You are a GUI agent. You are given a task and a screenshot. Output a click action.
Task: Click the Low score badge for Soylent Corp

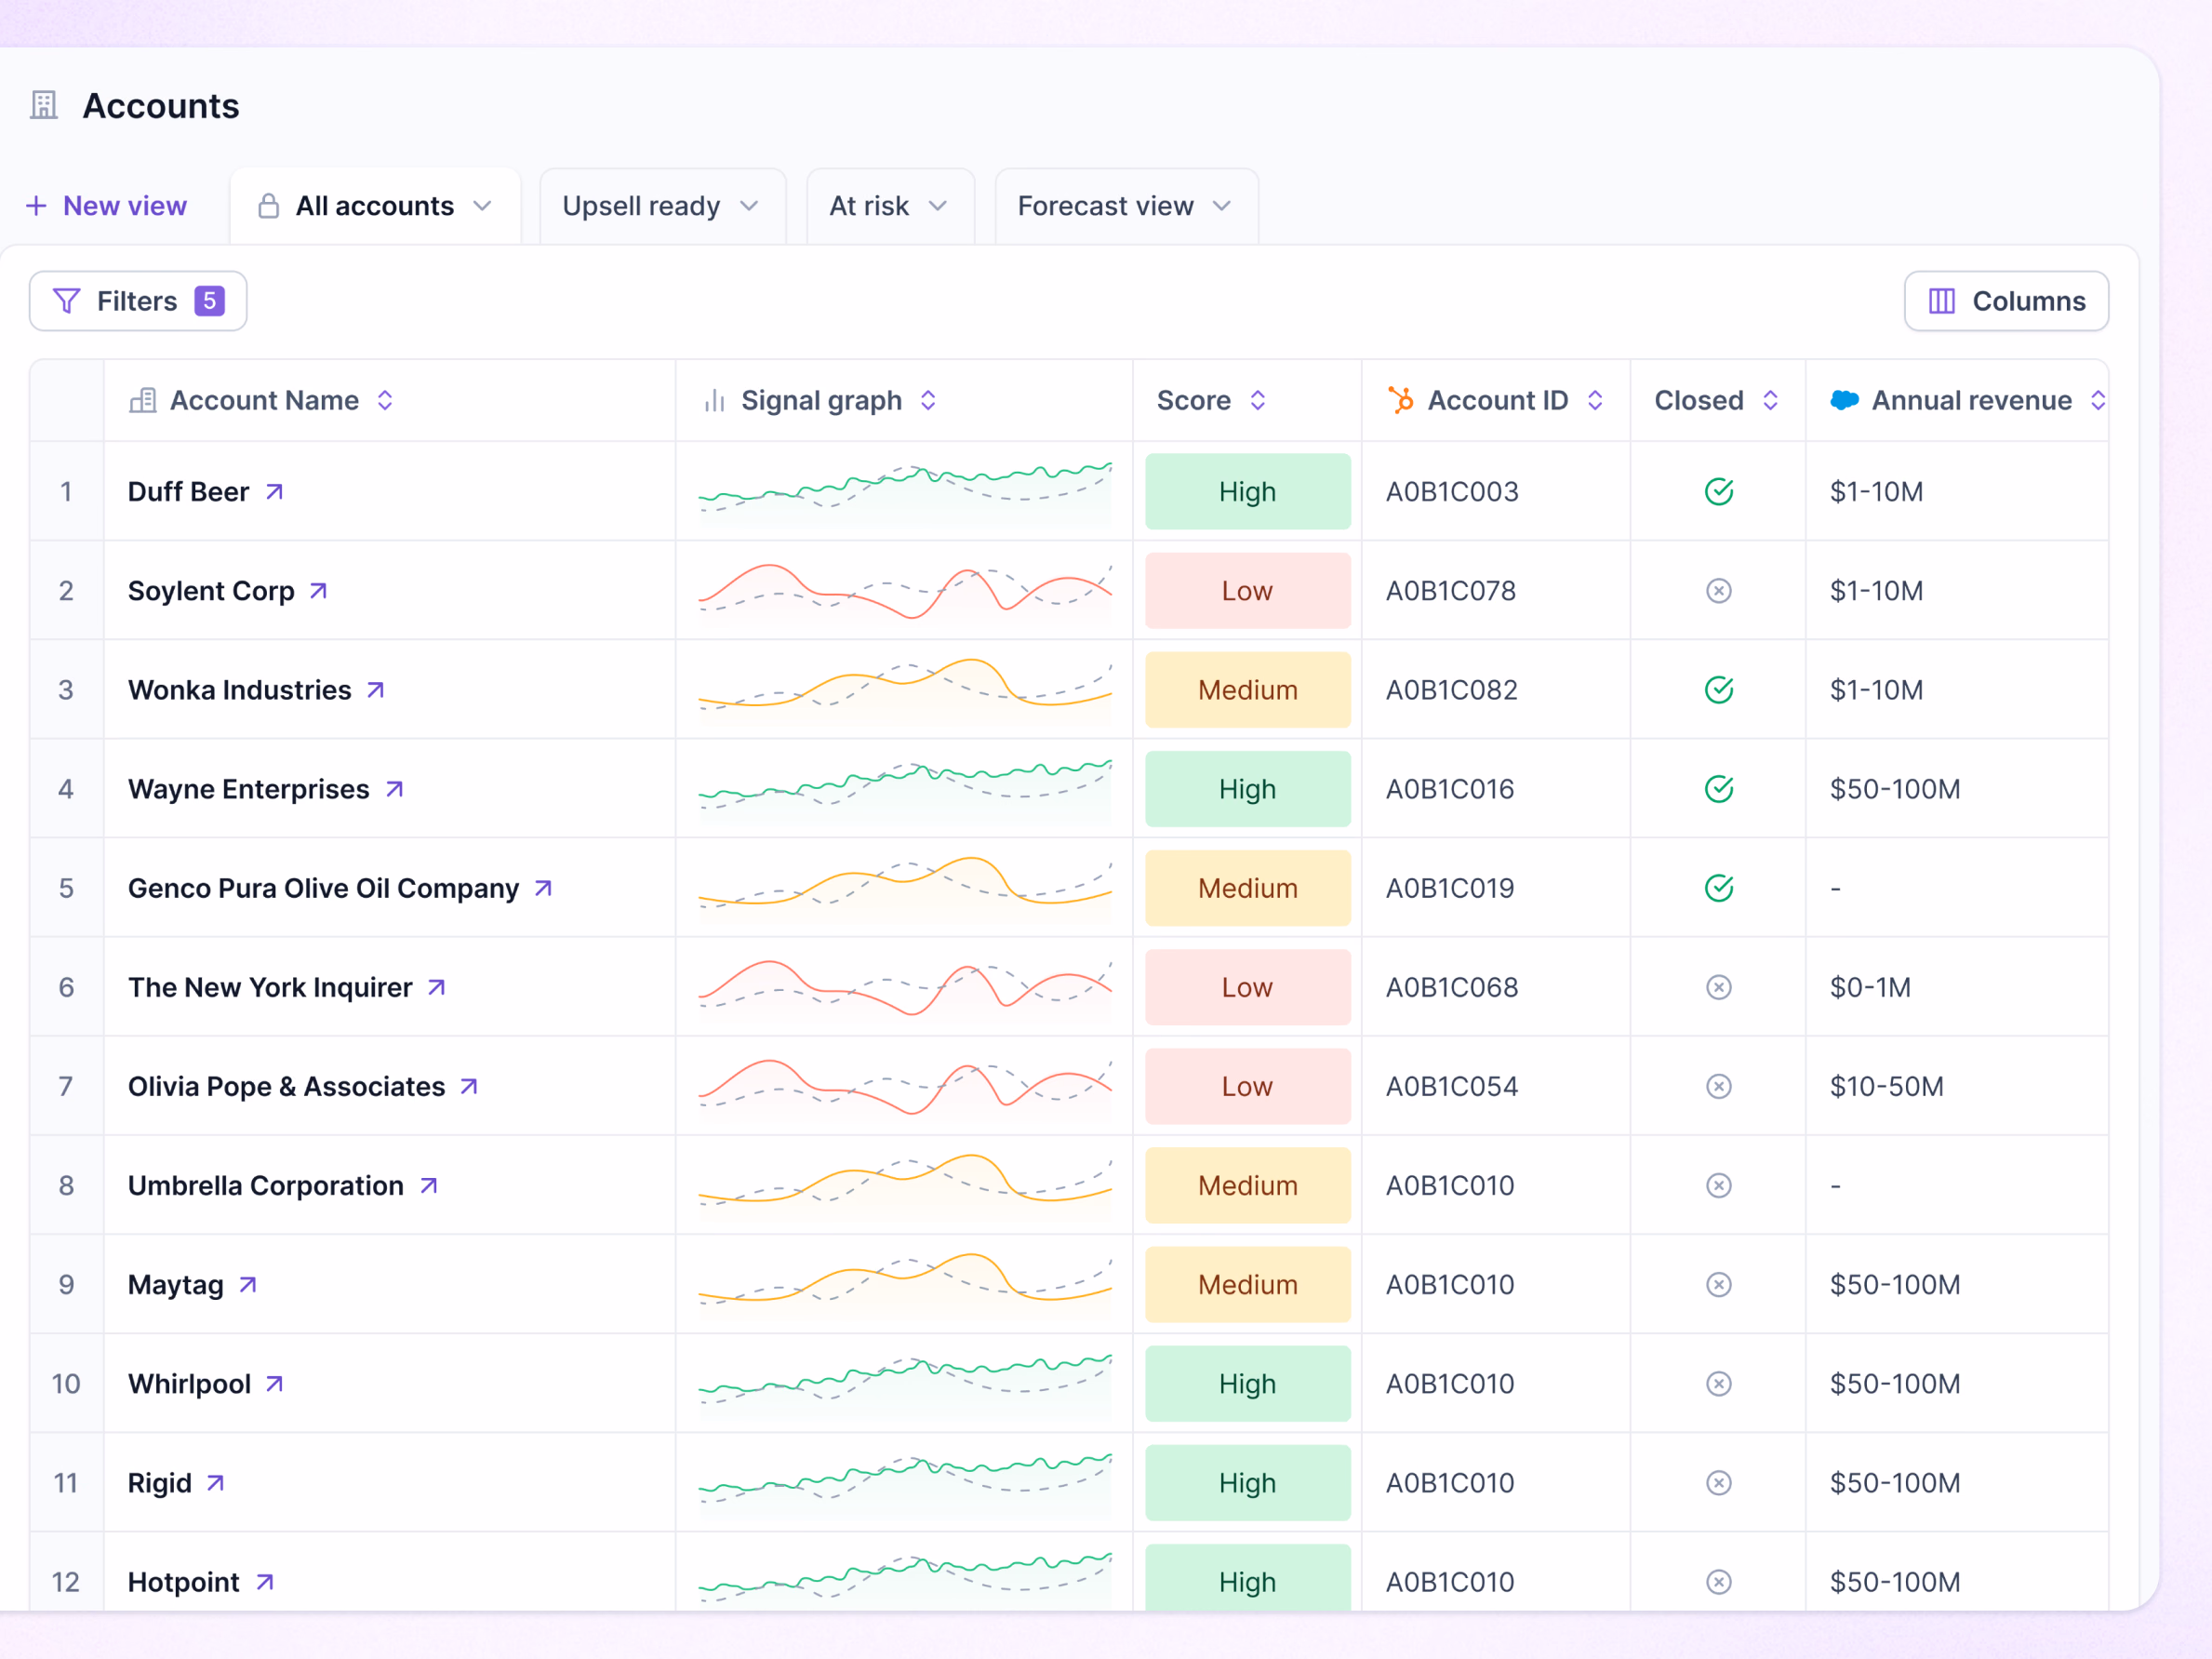(x=1247, y=591)
